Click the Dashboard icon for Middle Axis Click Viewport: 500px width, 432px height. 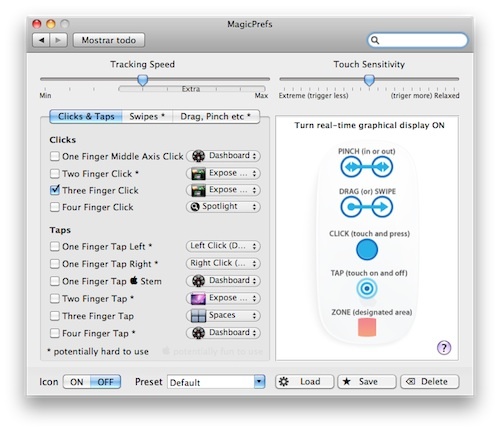[x=198, y=156]
